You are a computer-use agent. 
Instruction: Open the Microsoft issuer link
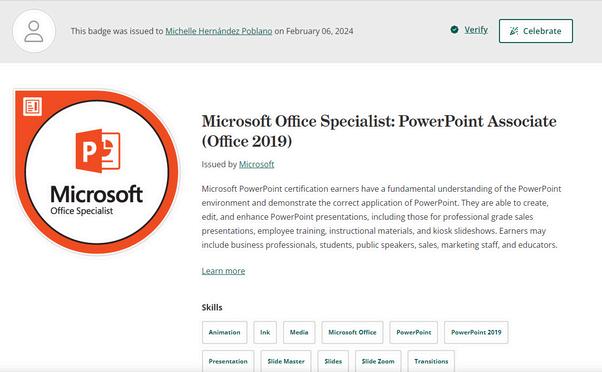pos(256,164)
